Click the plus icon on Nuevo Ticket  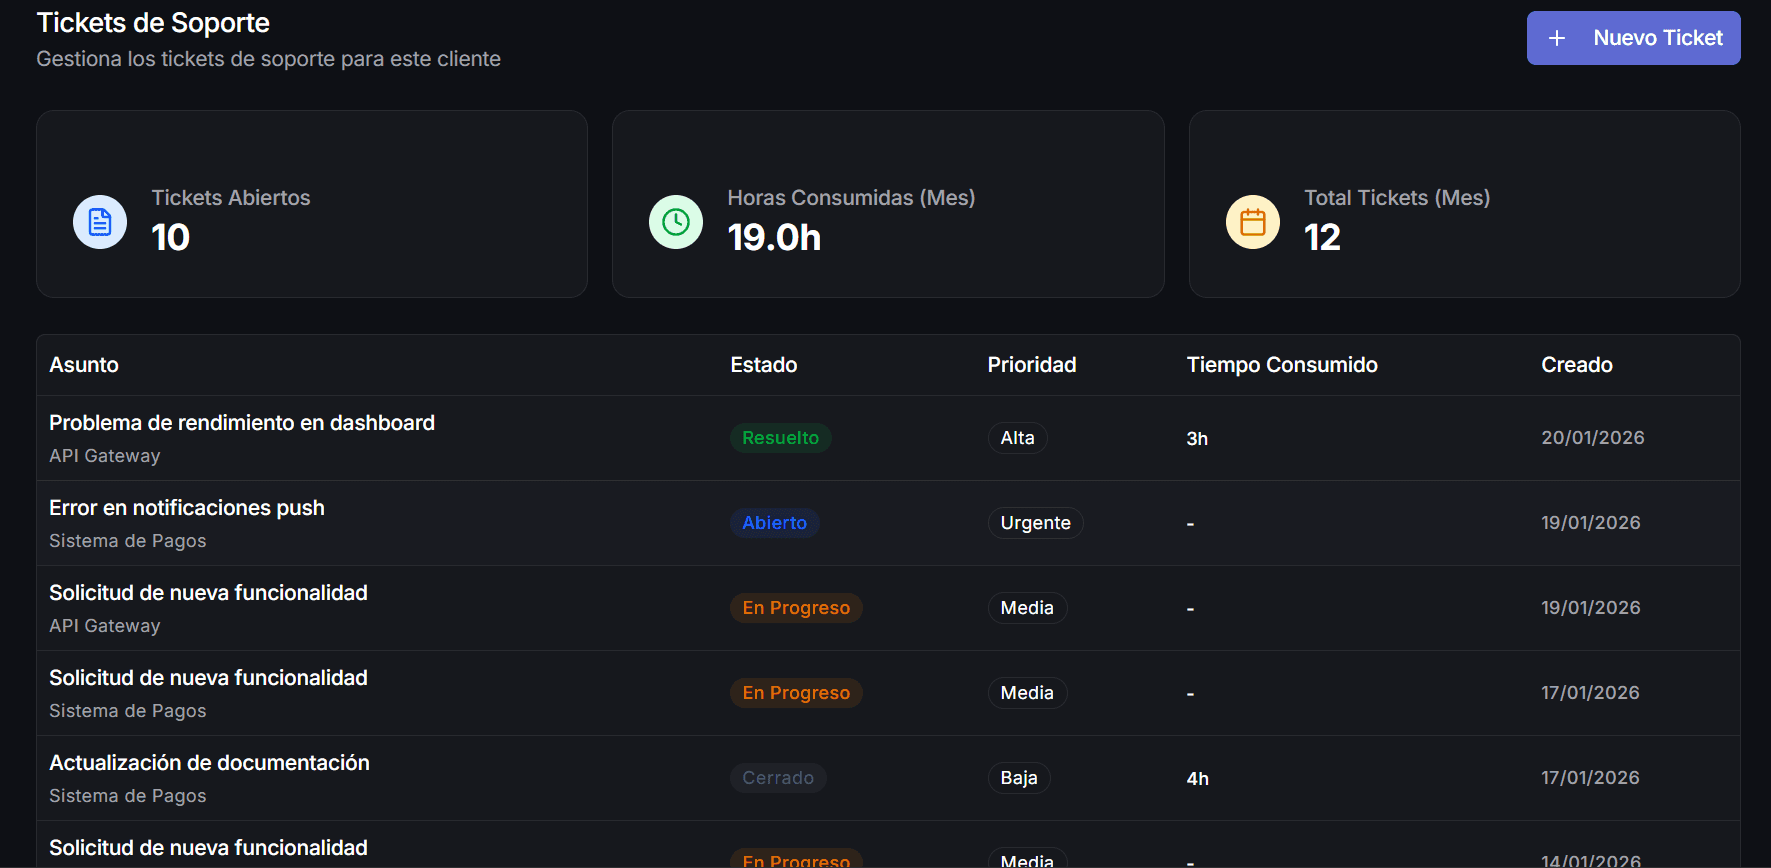[x=1557, y=38]
